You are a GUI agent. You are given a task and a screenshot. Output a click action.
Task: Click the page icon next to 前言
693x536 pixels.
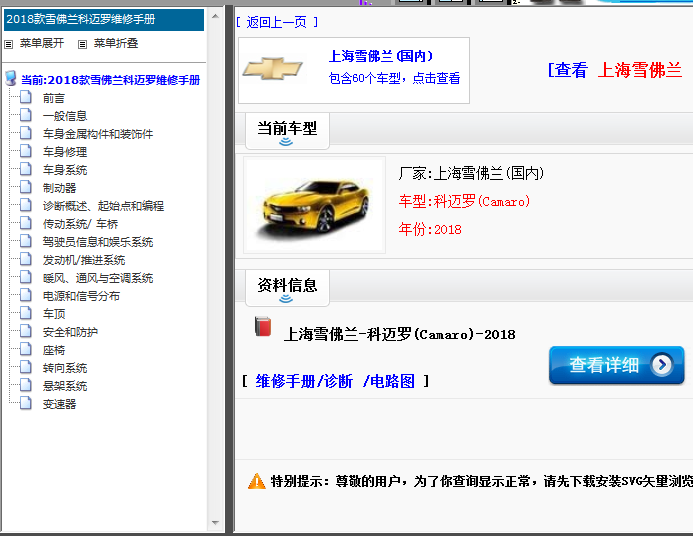pos(26,97)
